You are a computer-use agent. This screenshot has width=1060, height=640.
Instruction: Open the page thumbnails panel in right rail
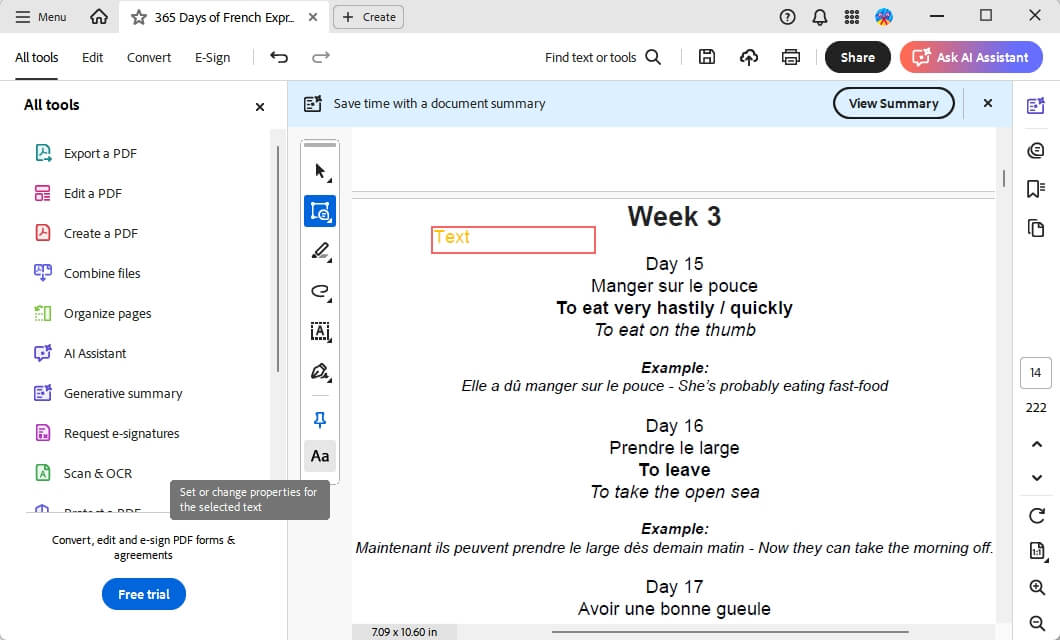[1036, 228]
